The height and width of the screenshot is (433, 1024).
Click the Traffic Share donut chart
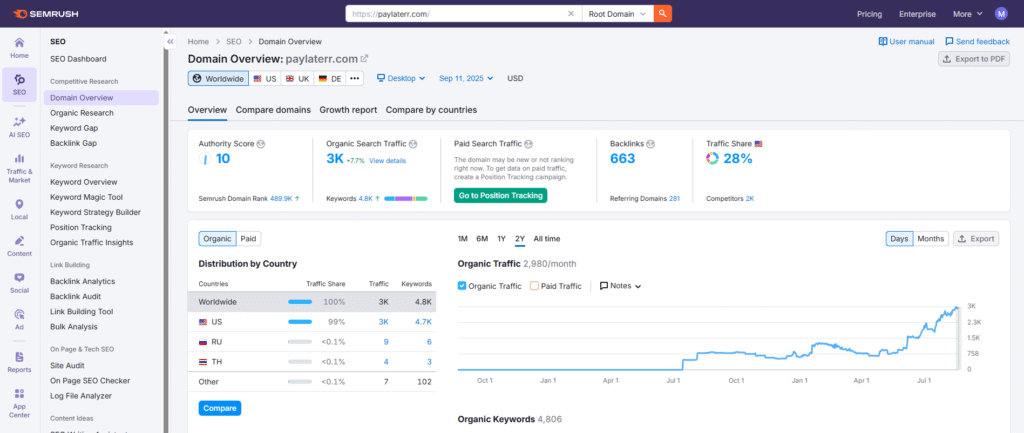712,158
